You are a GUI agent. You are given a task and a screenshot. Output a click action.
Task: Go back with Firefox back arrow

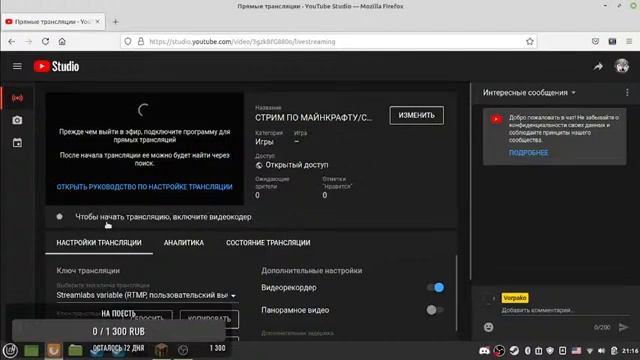(x=11, y=42)
